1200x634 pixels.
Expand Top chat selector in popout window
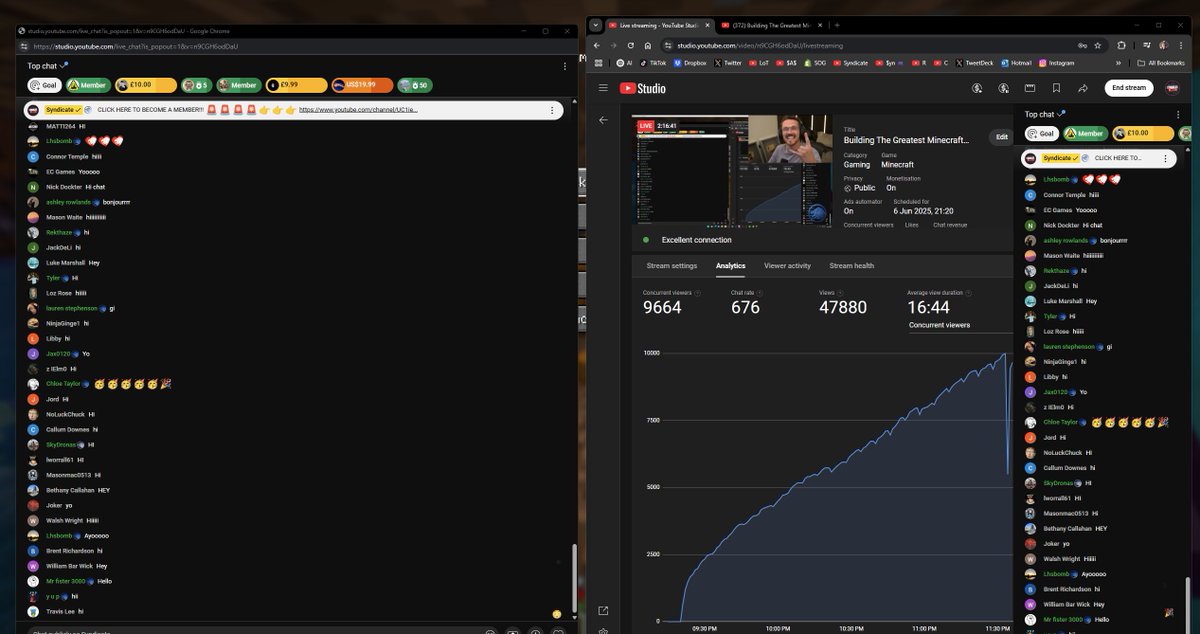(47, 66)
